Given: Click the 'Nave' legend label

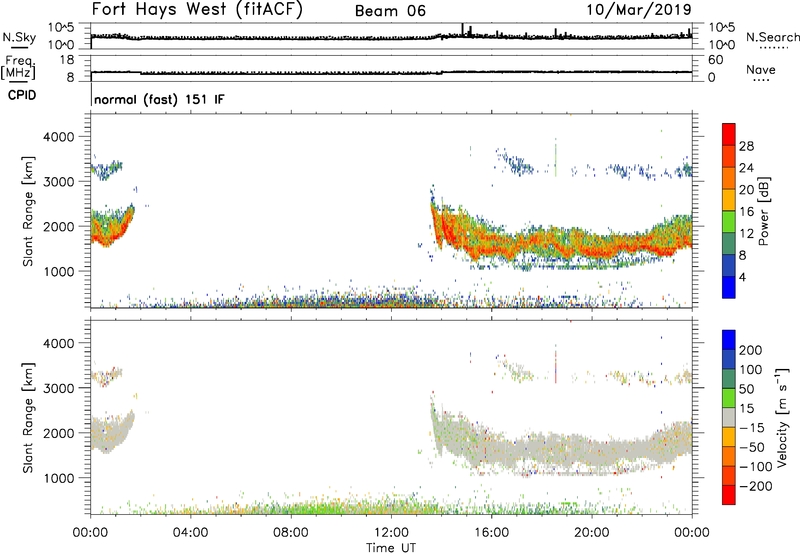Looking at the screenshot, I should click(x=761, y=70).
